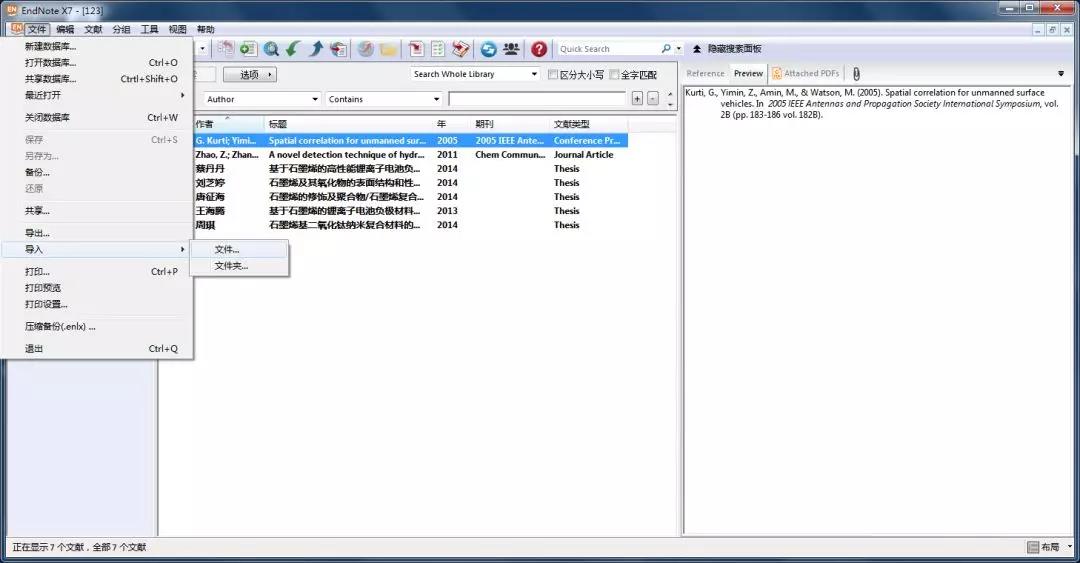Choose 文件... in the import submenu
This screenshot has width=1080, height=563.
click(x=239, y=249)
